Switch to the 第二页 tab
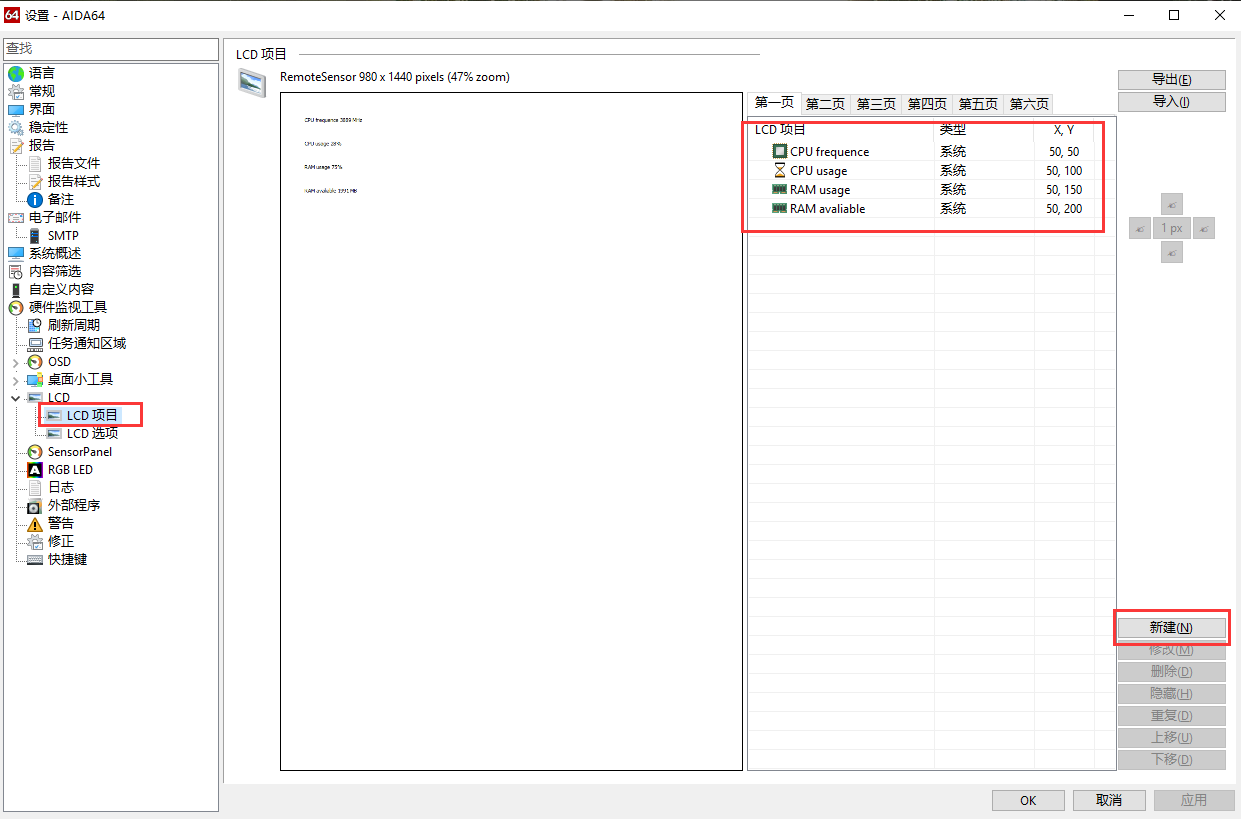This screenshot has width=1241, height=819. (x=826, y=104)
